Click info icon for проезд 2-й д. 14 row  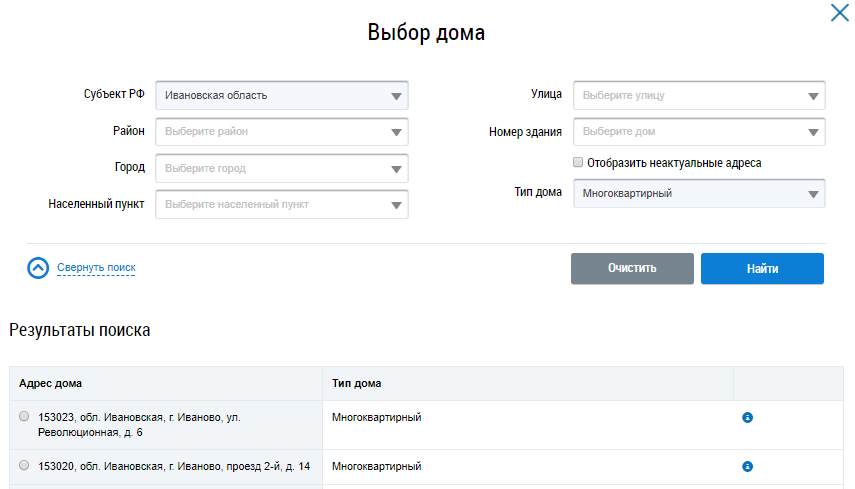click(x=747, y=466)
